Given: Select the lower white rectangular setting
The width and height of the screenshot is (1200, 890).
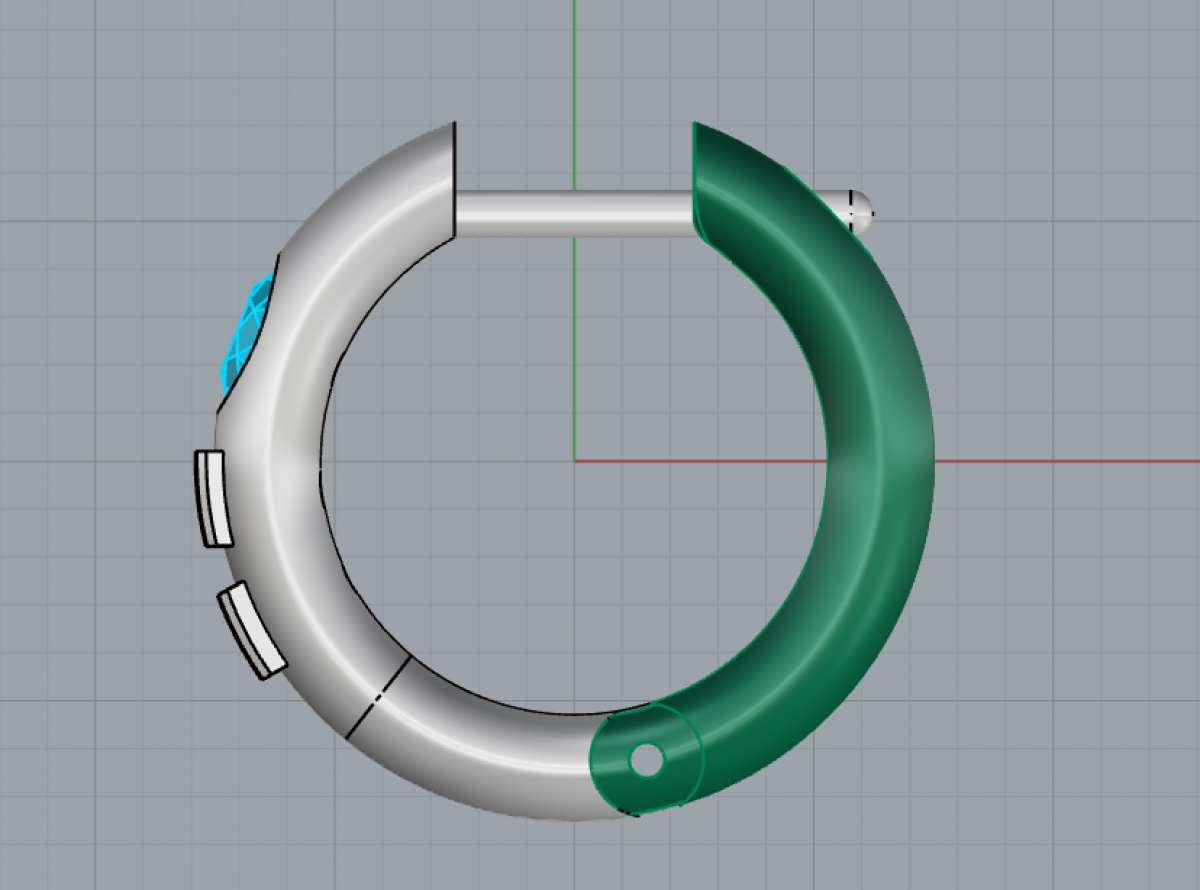Looking at the screenshot, I should pos(252,630).
